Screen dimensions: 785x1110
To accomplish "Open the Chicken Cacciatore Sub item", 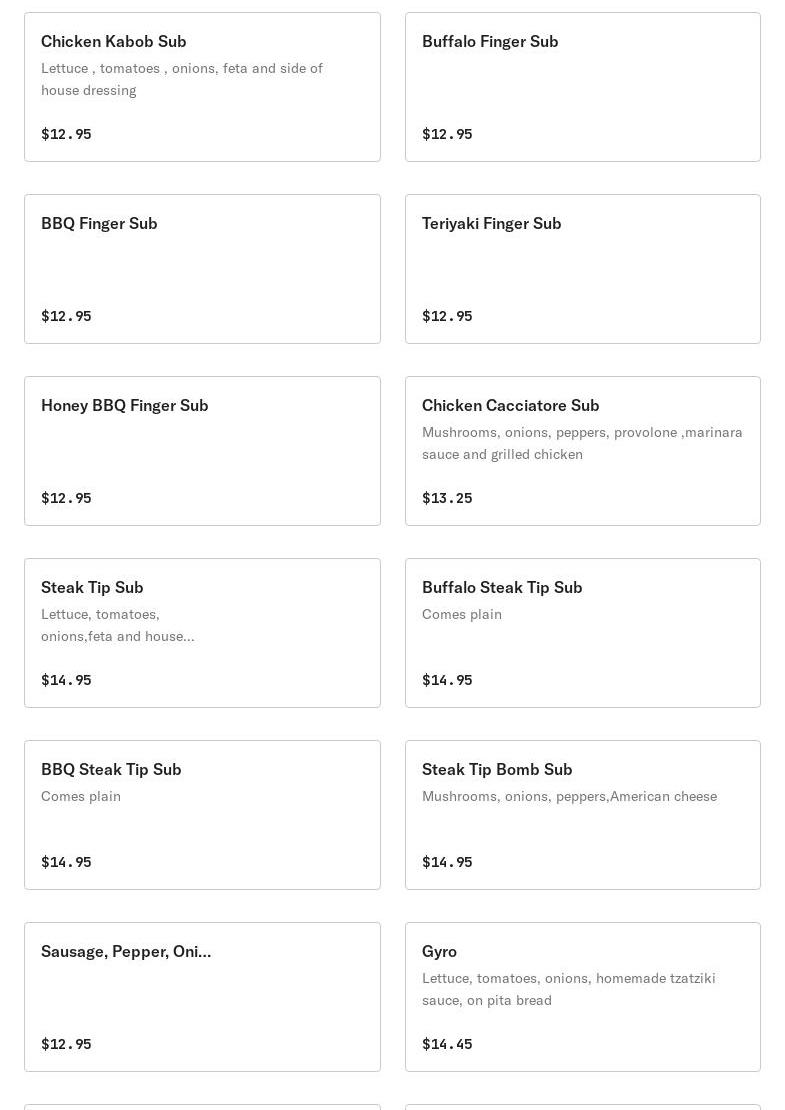I will (510, 405).
